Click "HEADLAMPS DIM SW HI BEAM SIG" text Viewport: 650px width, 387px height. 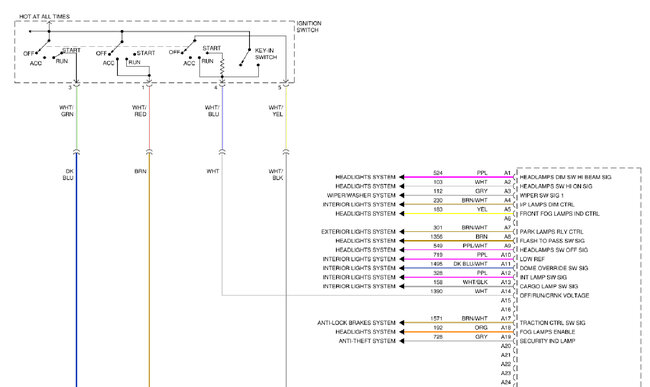click(565, 177)
